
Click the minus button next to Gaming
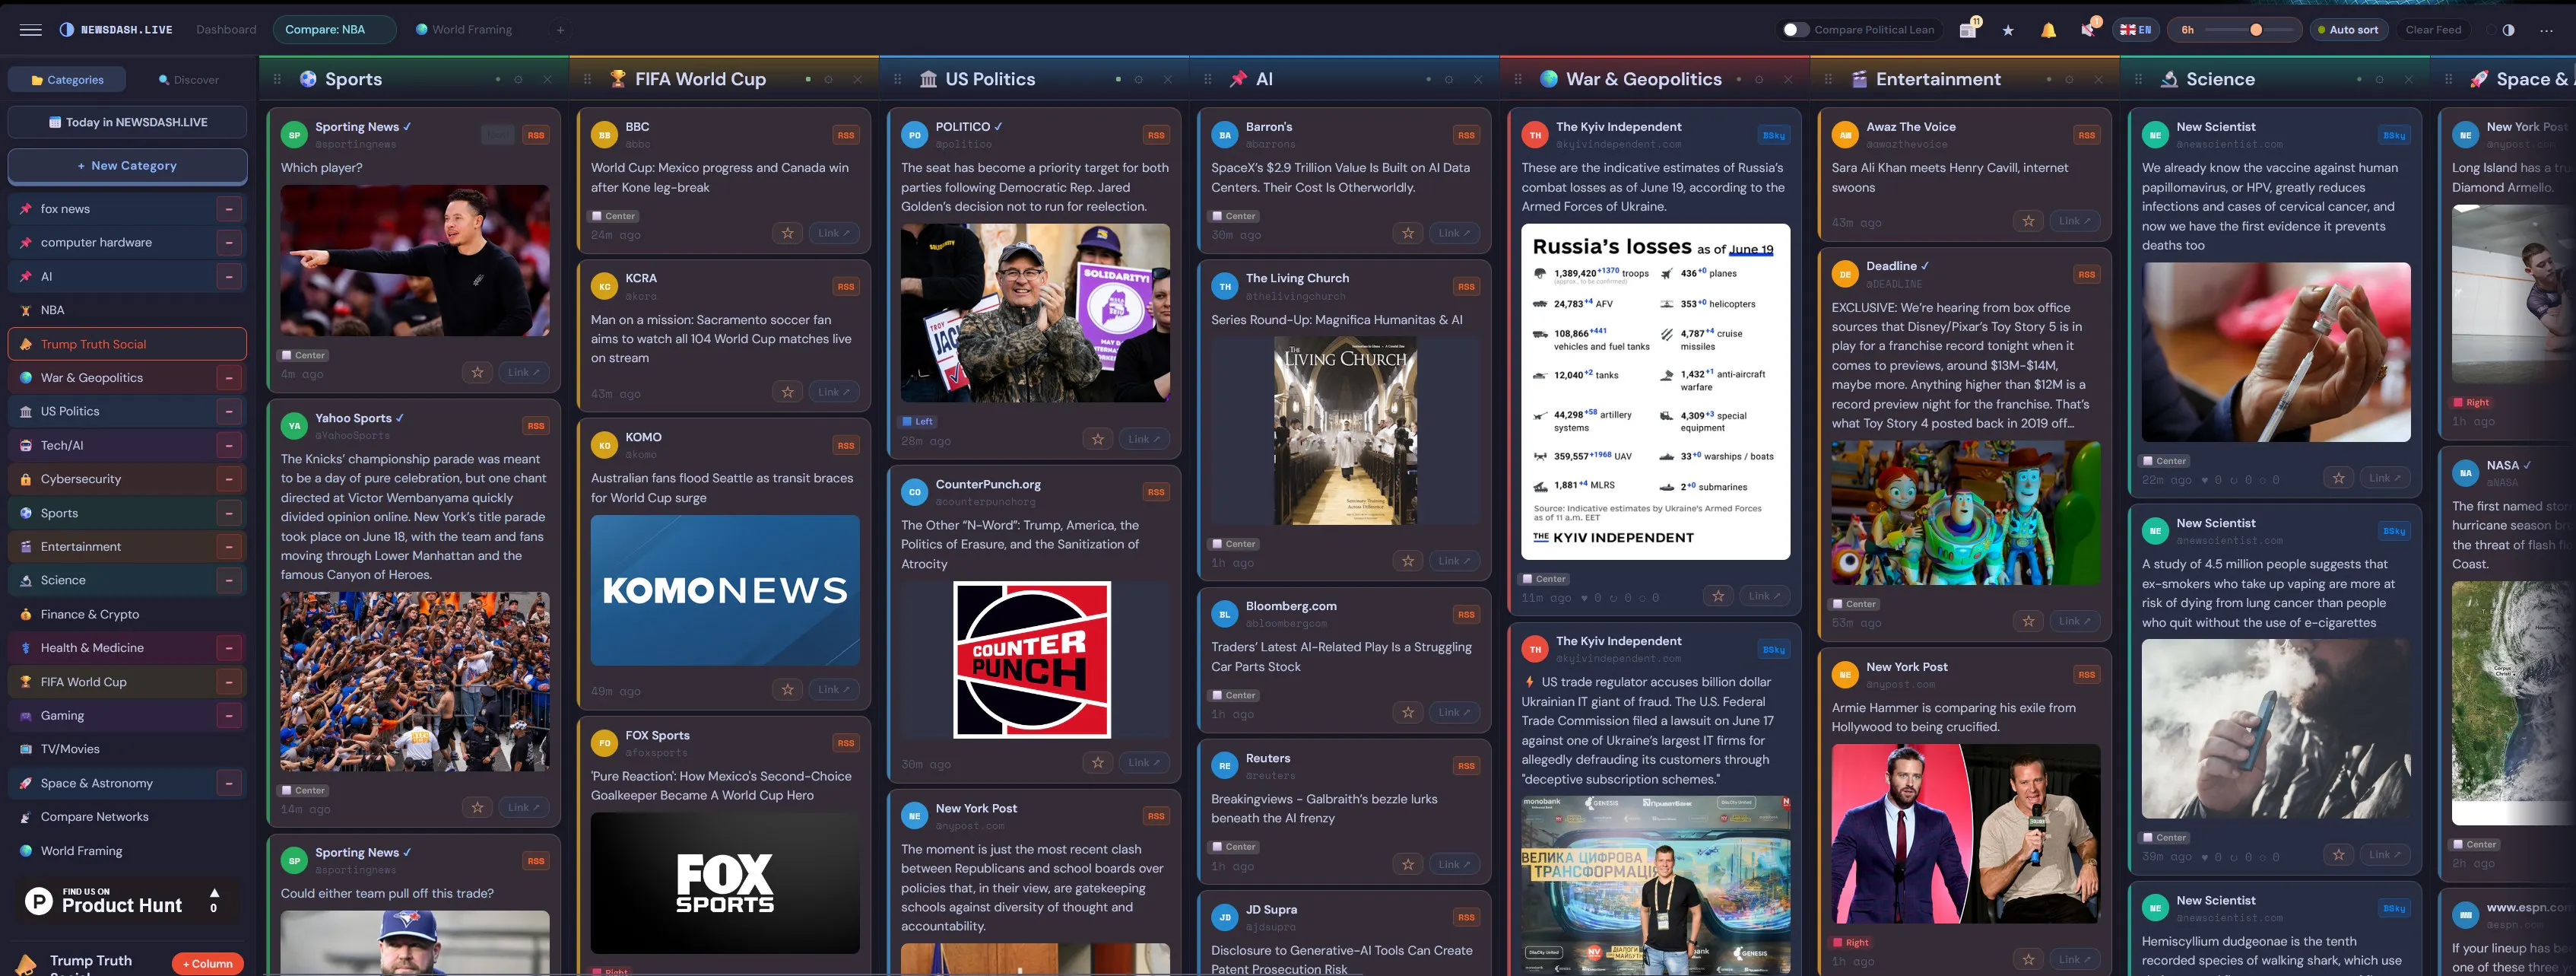pos(229,716)
